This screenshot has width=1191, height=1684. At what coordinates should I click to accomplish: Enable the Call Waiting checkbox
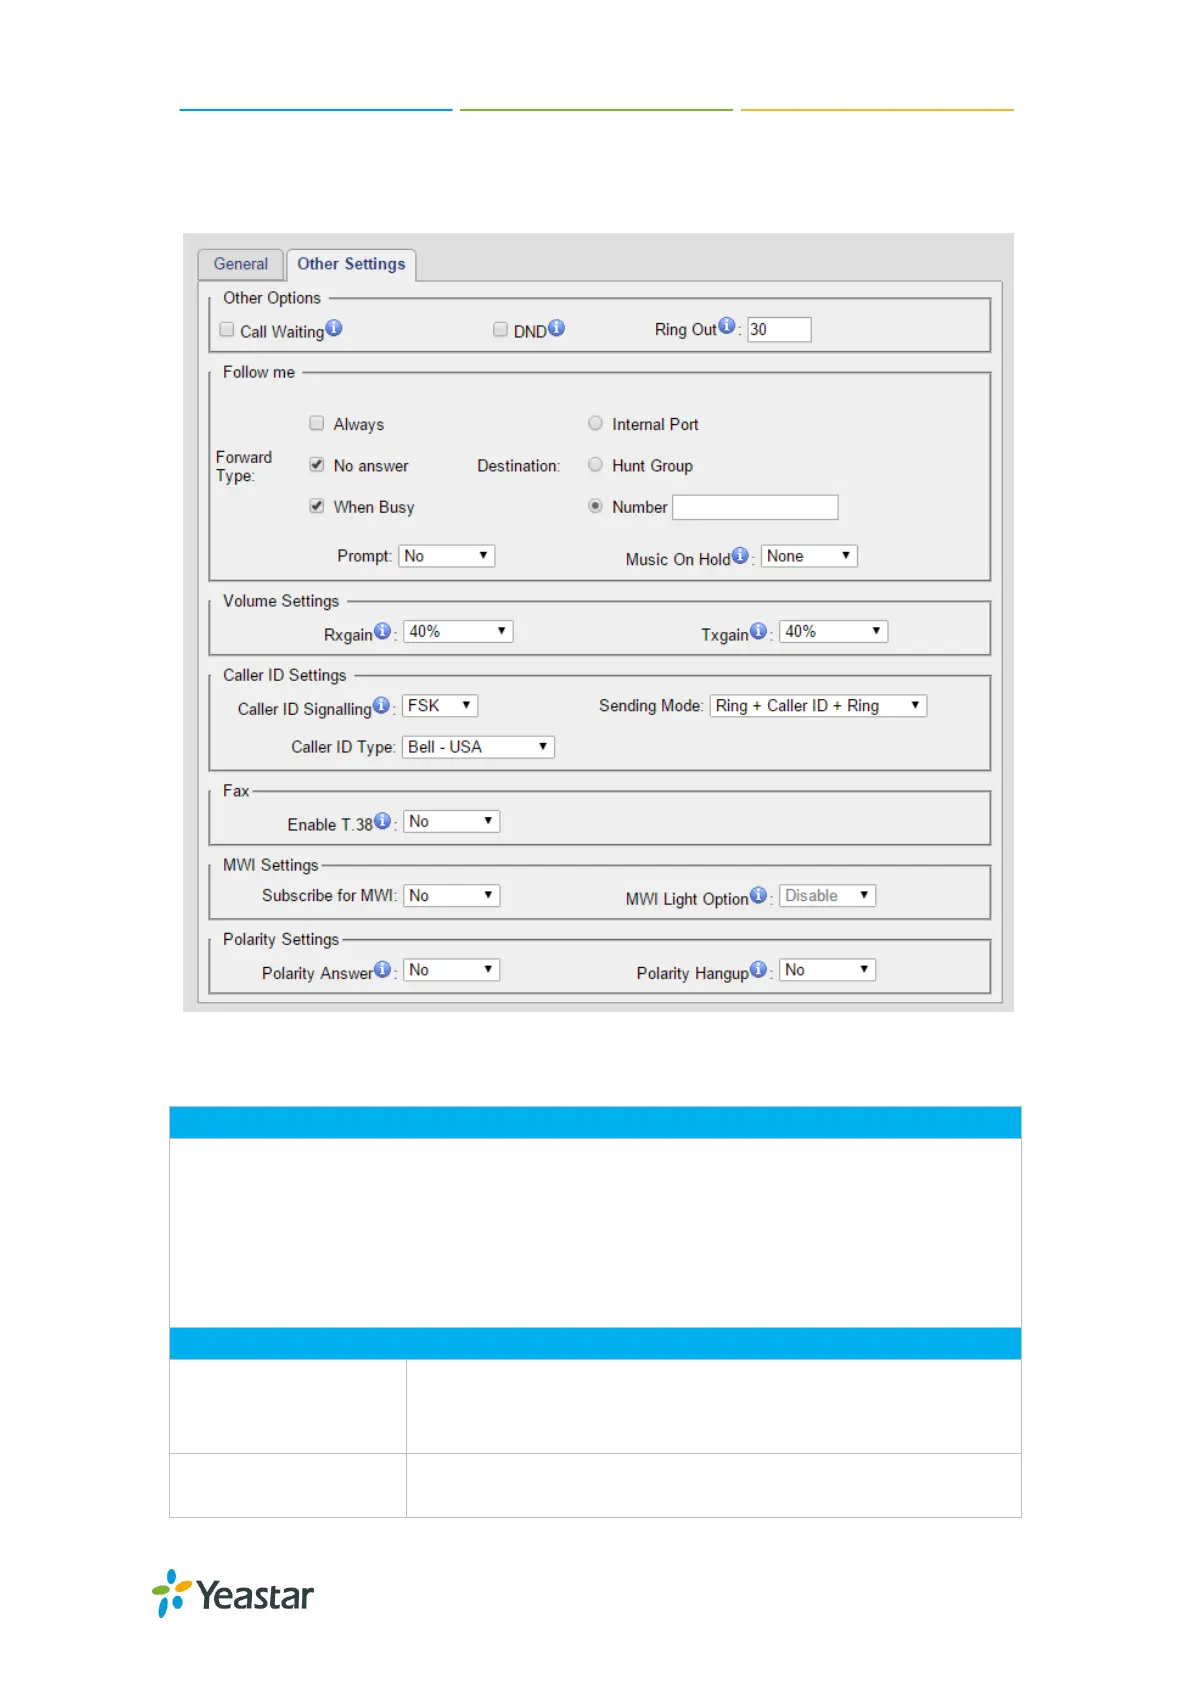pos(227,329)
